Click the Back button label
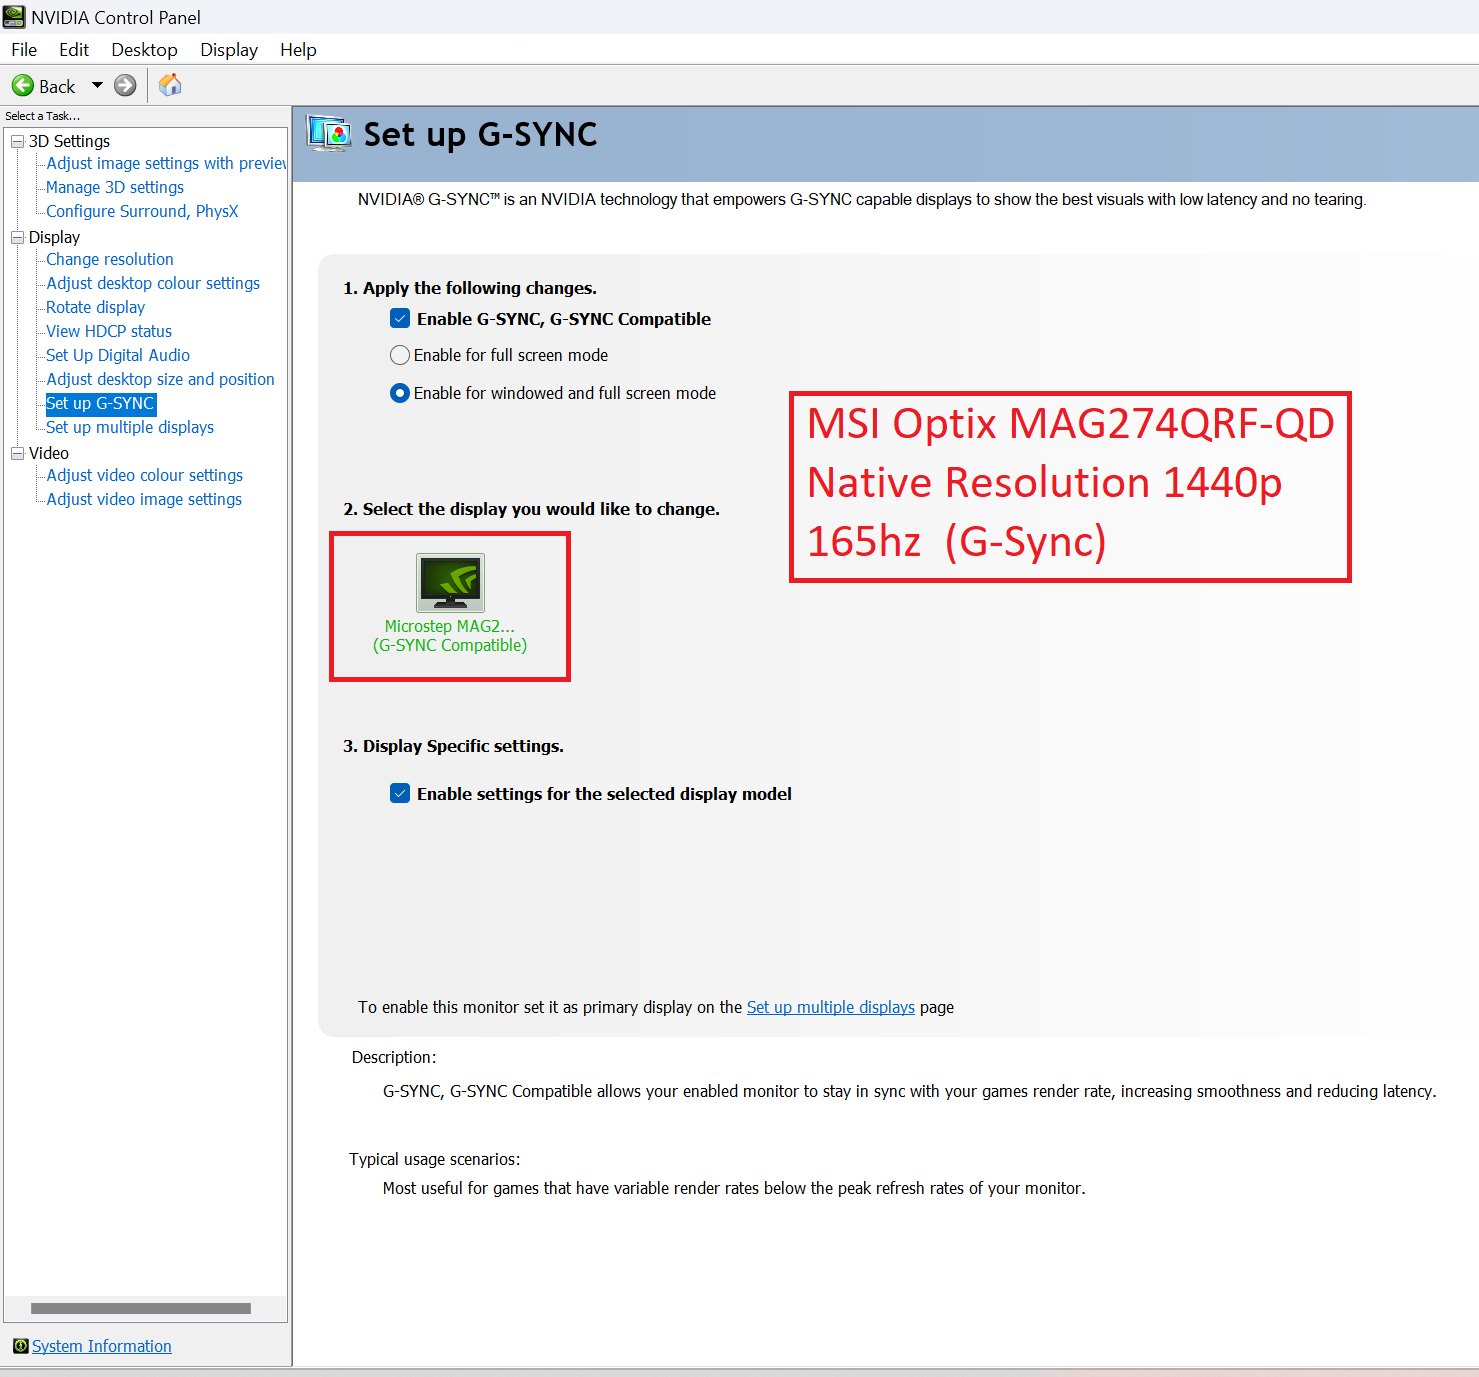Image resolution: width=1479 pixels, height=1377 pixels. [57, 87]
